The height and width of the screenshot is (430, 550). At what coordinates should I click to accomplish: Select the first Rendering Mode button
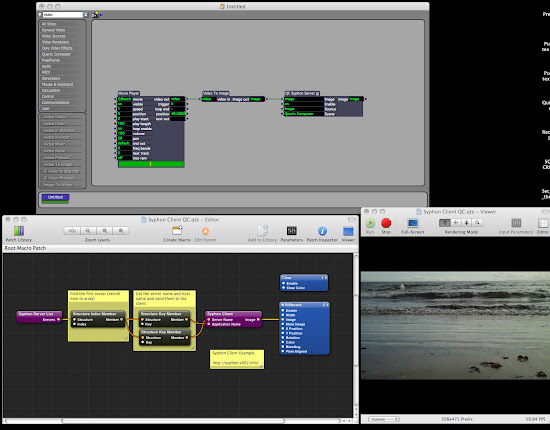pyautogui.click(x=445, y=222)
